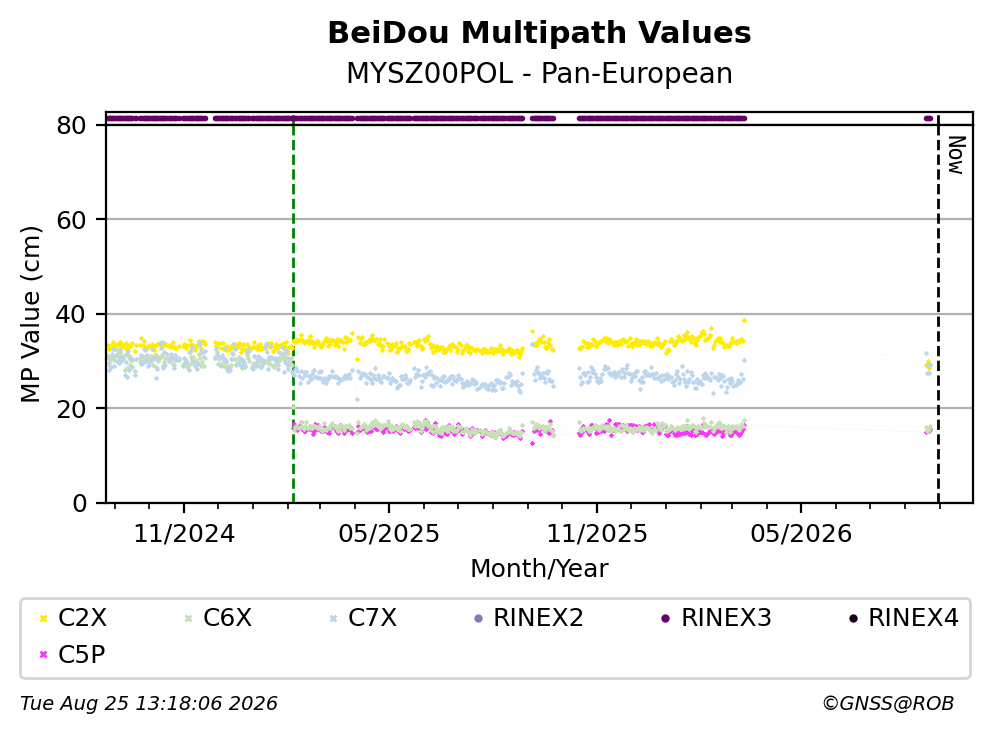Click the C2X yellow legend marker
This screenshot has width=993, height=734.
coord(44,618)
